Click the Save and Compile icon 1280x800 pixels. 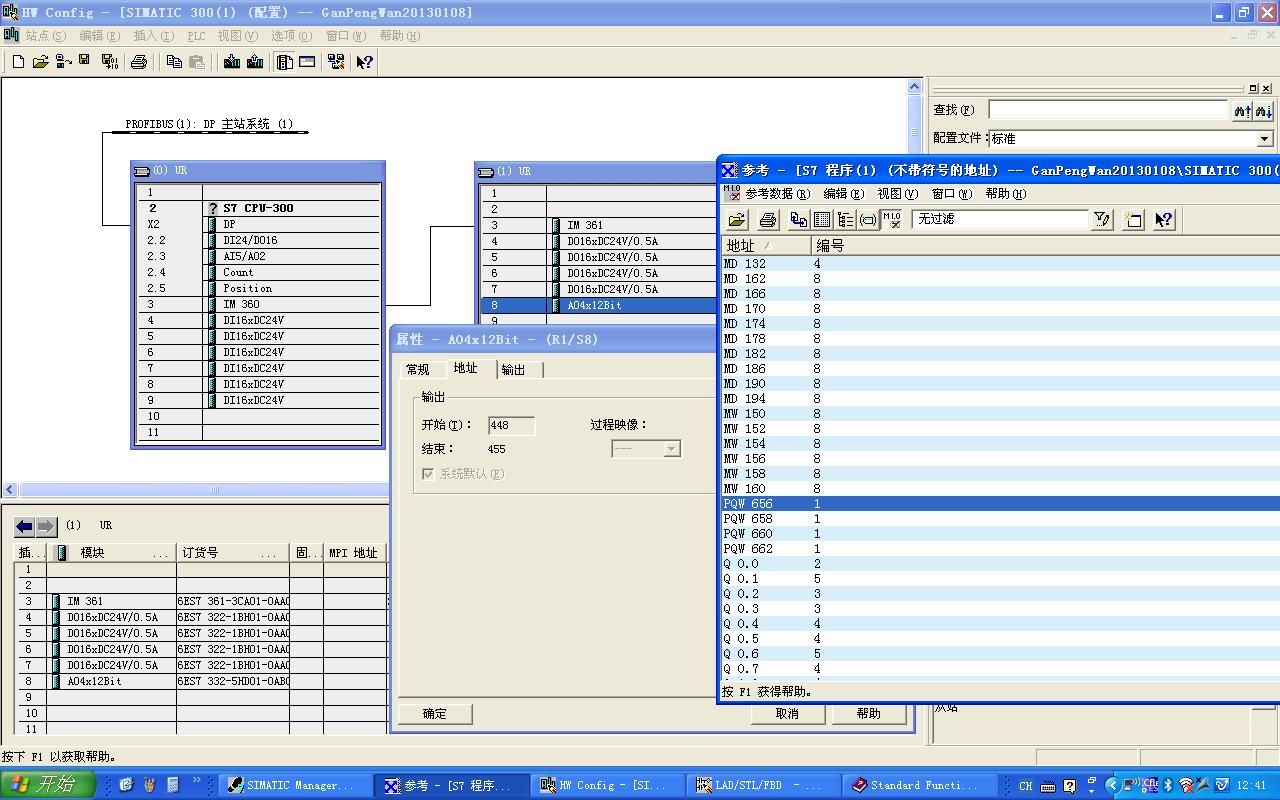[x=109, y=62]
